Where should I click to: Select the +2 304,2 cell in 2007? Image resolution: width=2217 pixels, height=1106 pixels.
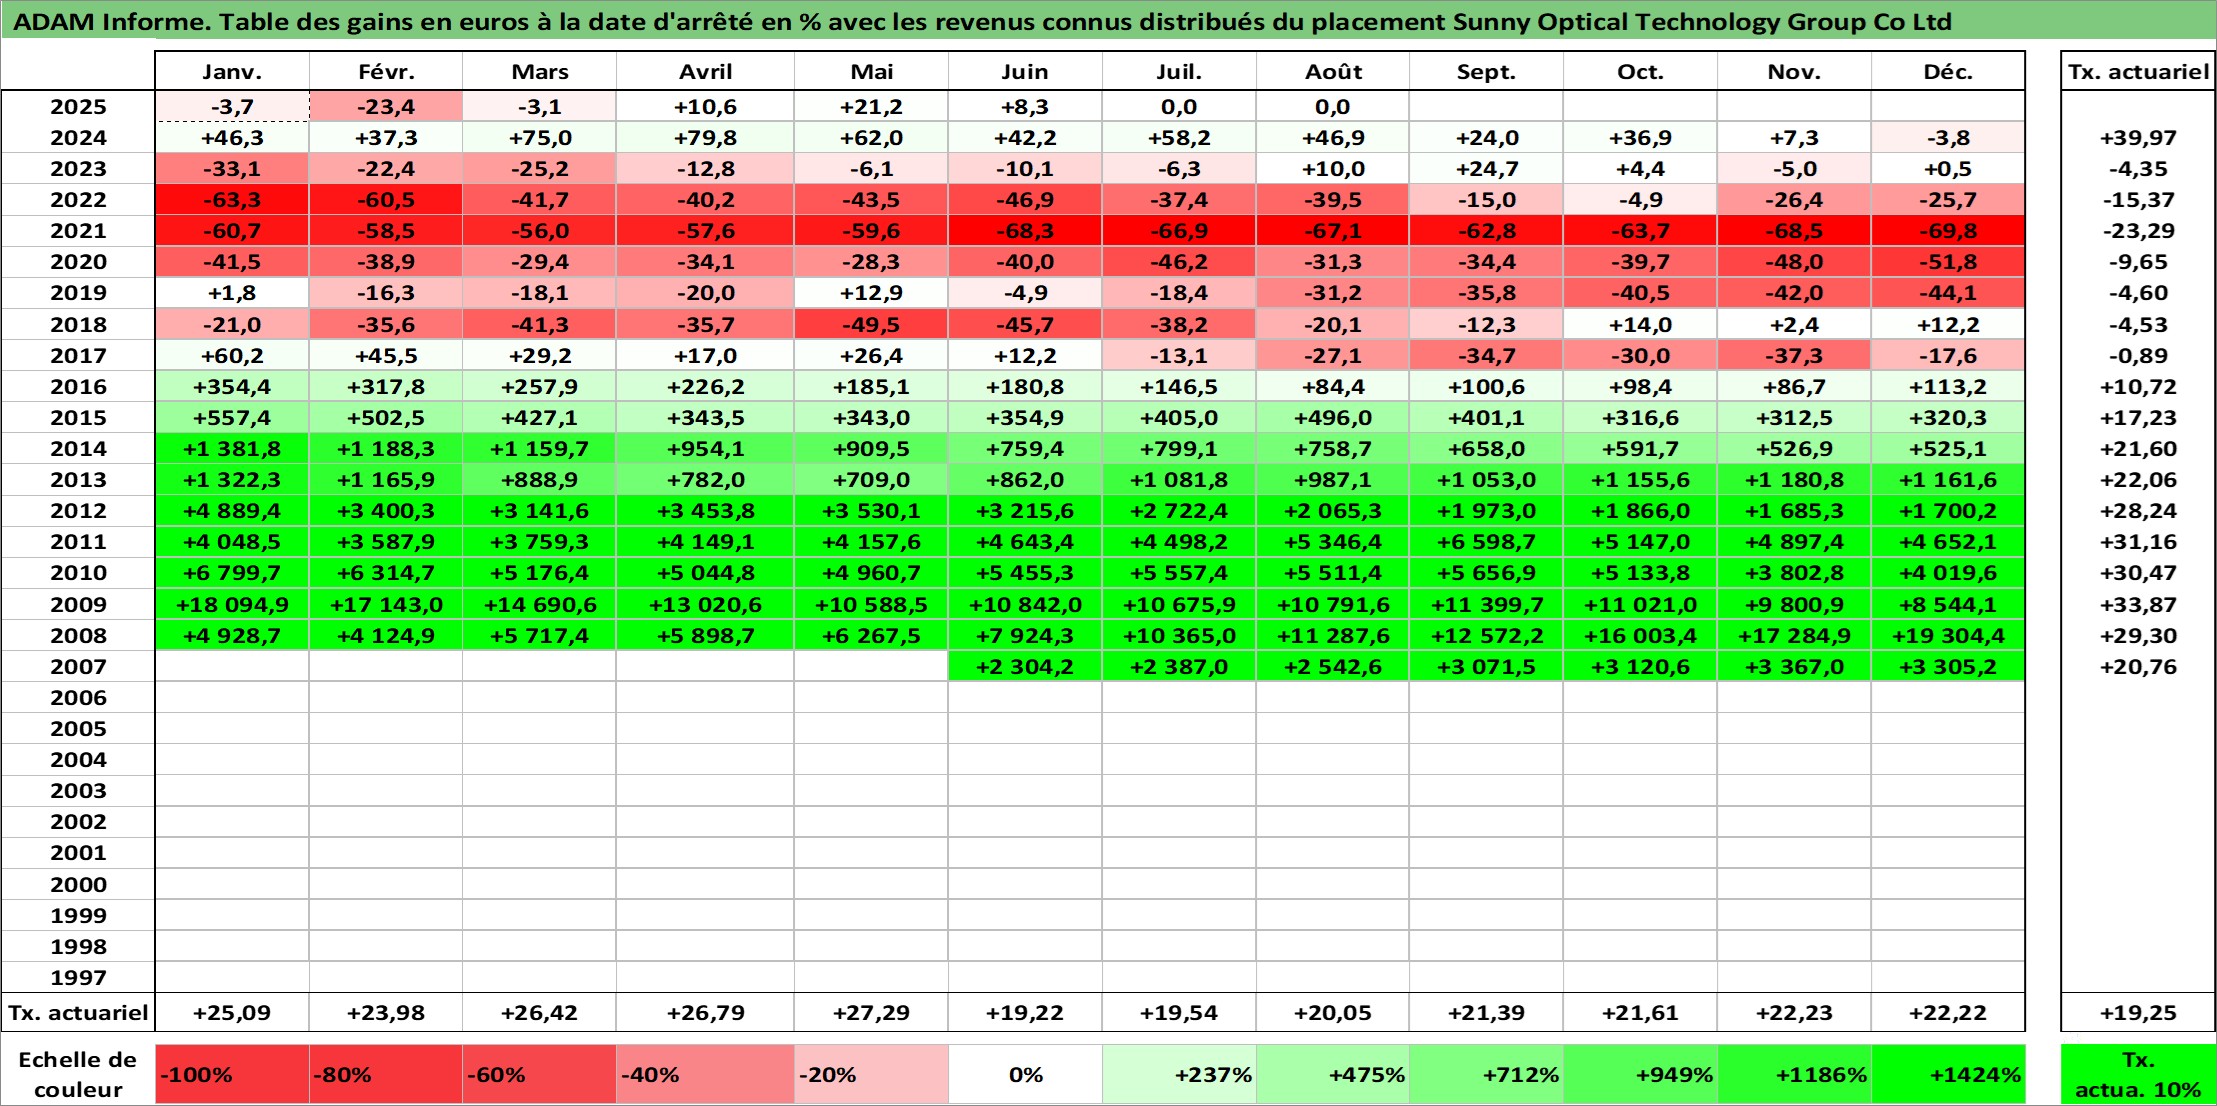tap(1025, 666)
